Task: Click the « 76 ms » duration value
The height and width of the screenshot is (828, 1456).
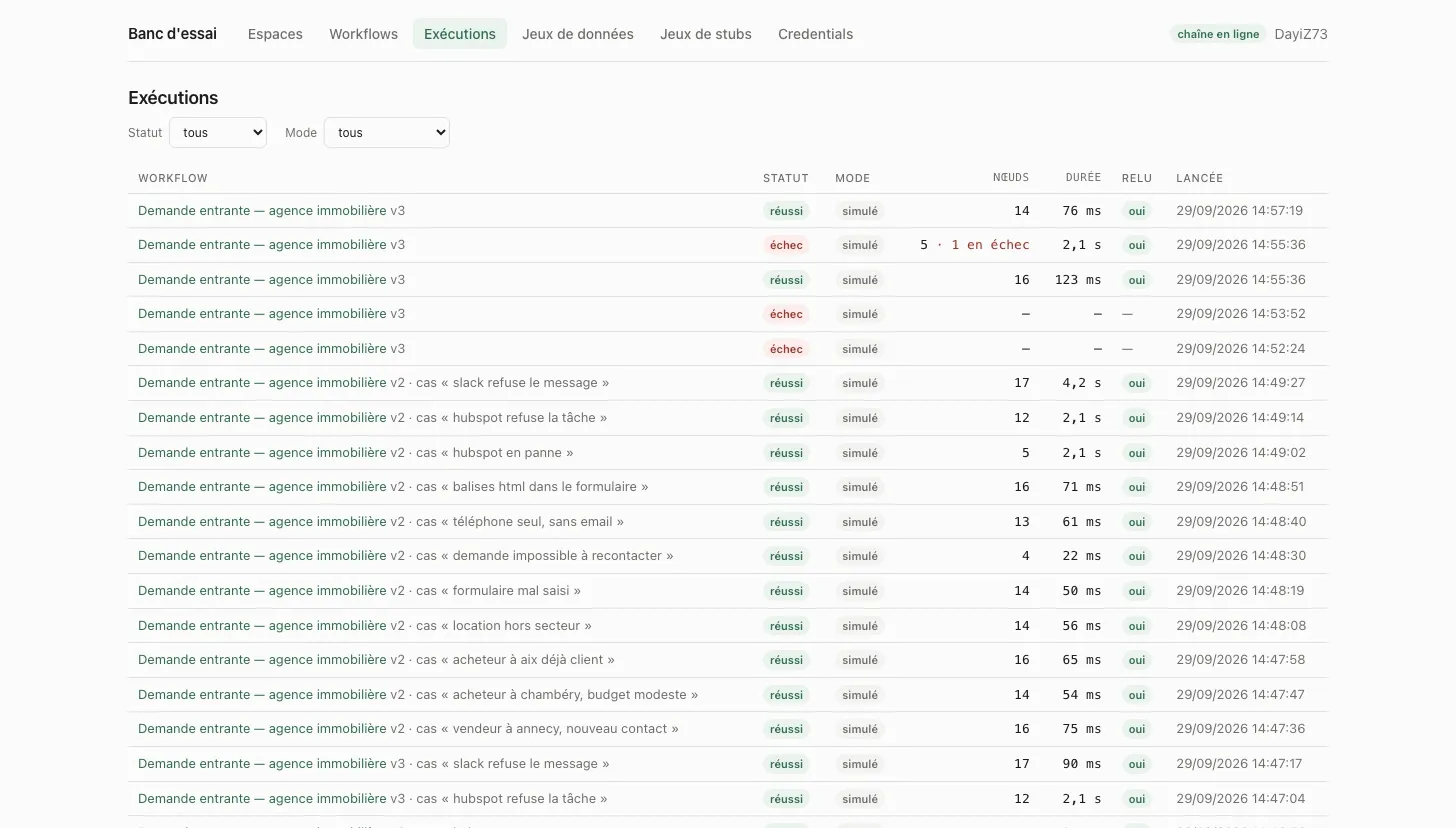Action: [1082, 211]
